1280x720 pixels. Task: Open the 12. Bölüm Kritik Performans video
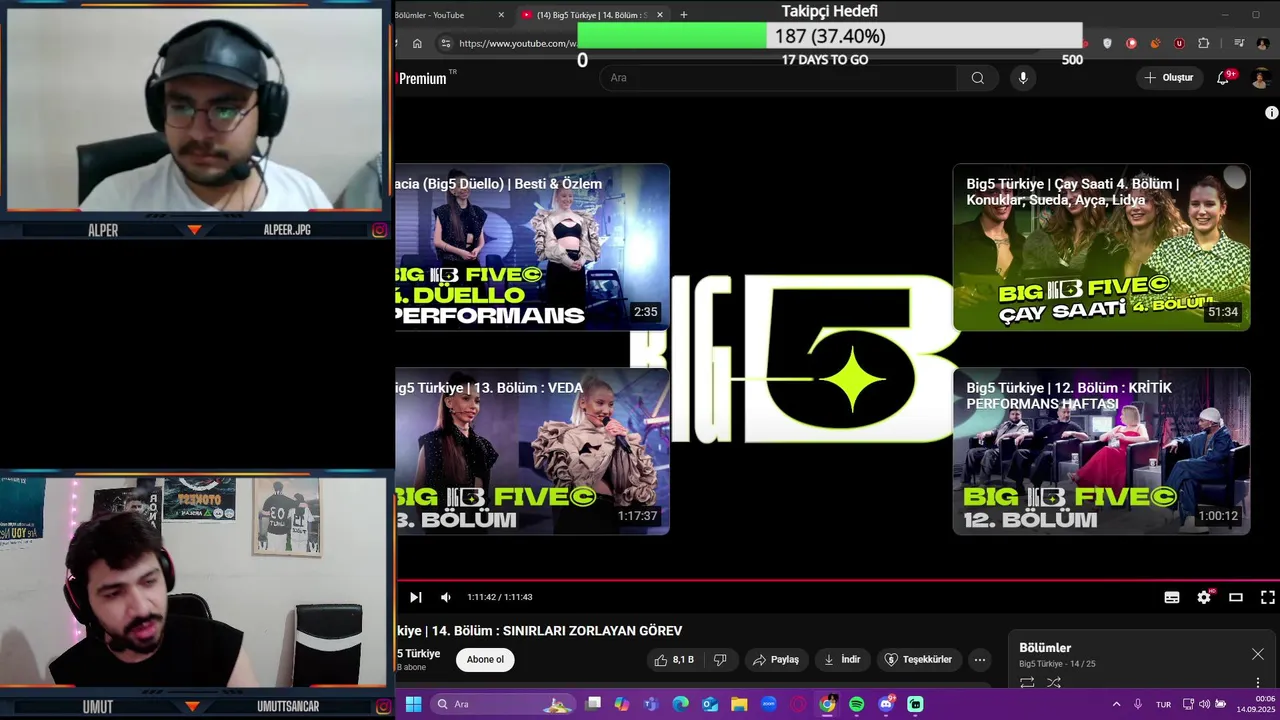[x=1101, y=451]
